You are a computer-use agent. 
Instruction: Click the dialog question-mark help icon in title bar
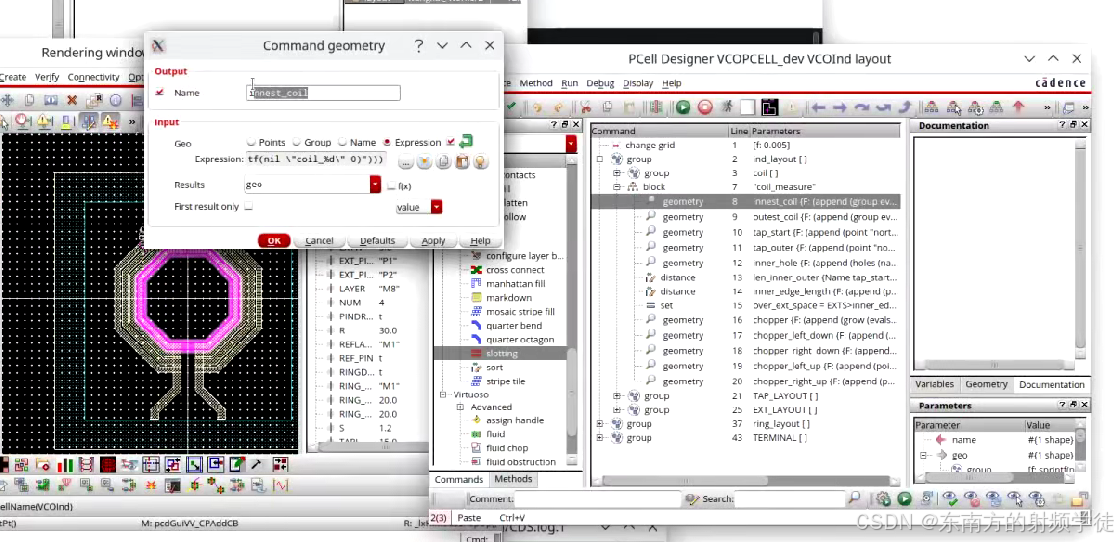419,45
